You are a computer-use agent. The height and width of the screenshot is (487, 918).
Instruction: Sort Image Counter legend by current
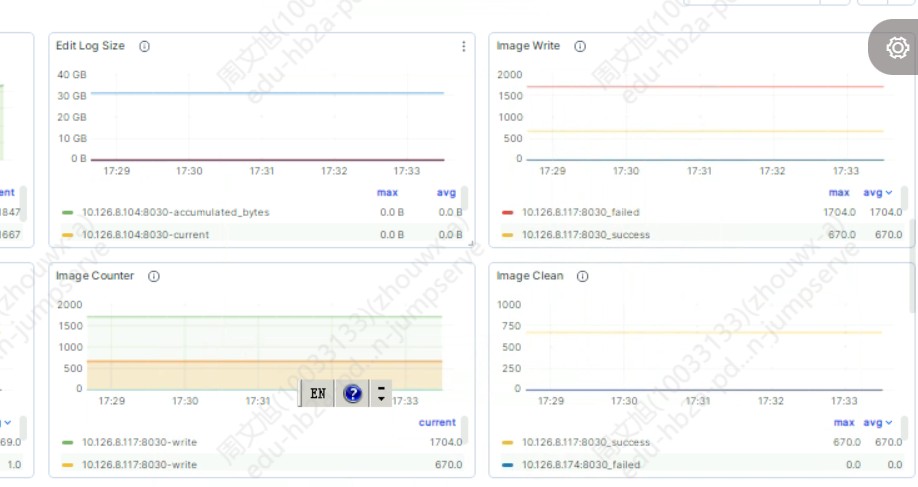coord(437,423)
